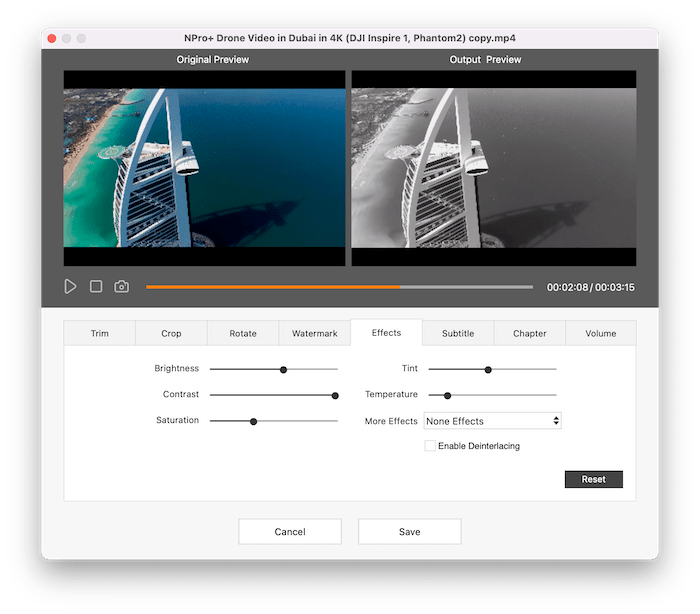
Task: Open the Subtitle tab
Action: coord(458,333)
